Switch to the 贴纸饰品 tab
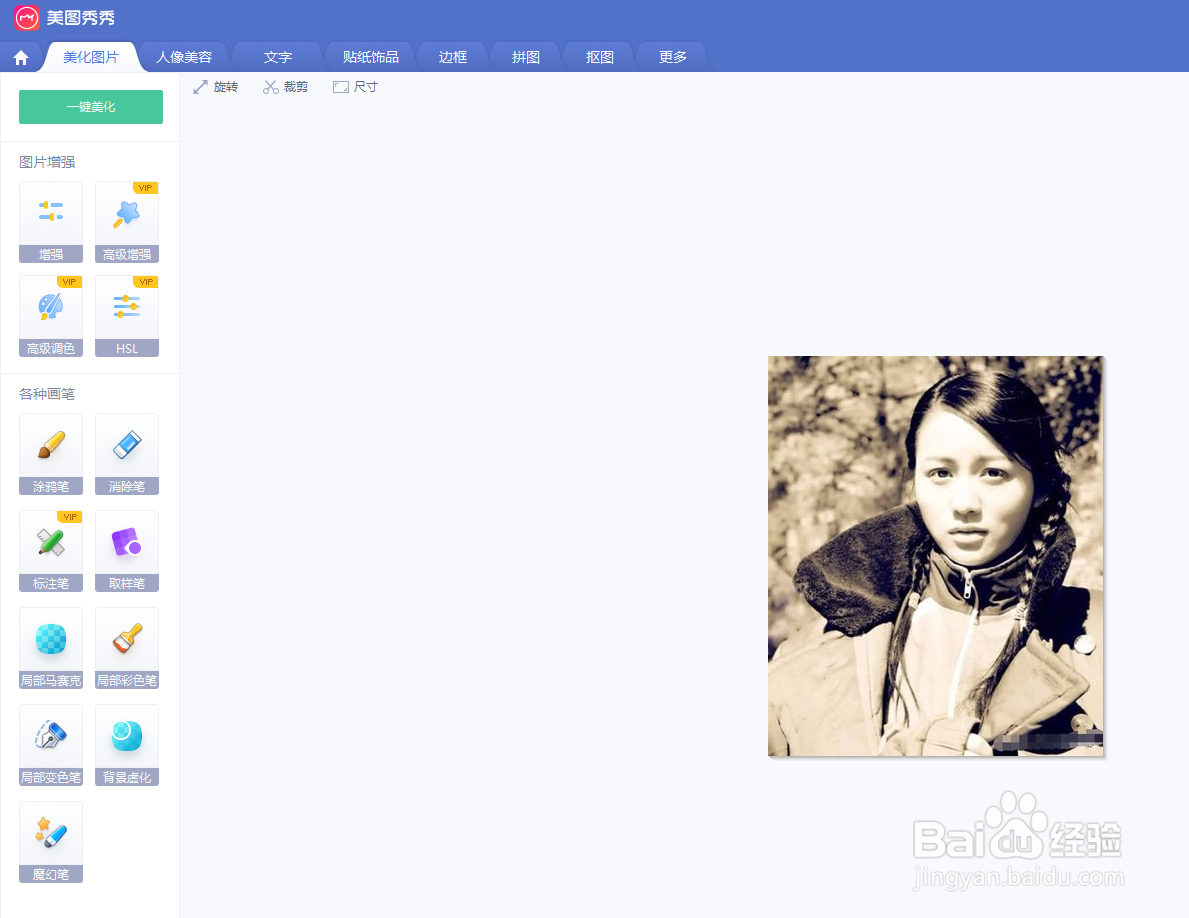Viewport: 1189px width, 918px height. pos(370,58)
